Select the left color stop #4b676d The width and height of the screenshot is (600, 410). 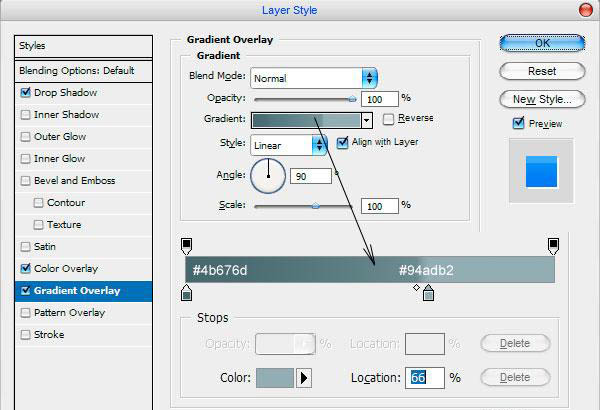coord(186,293)
